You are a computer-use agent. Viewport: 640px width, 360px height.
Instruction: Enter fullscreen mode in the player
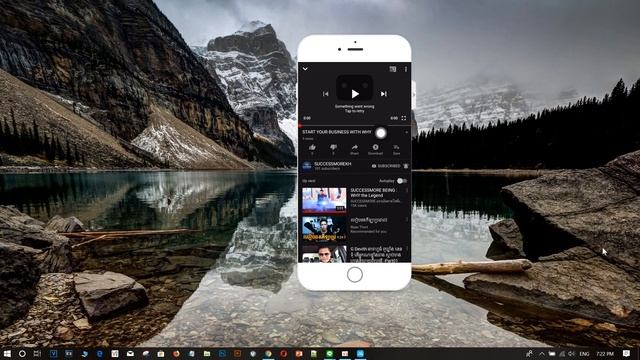click(404, 118)
